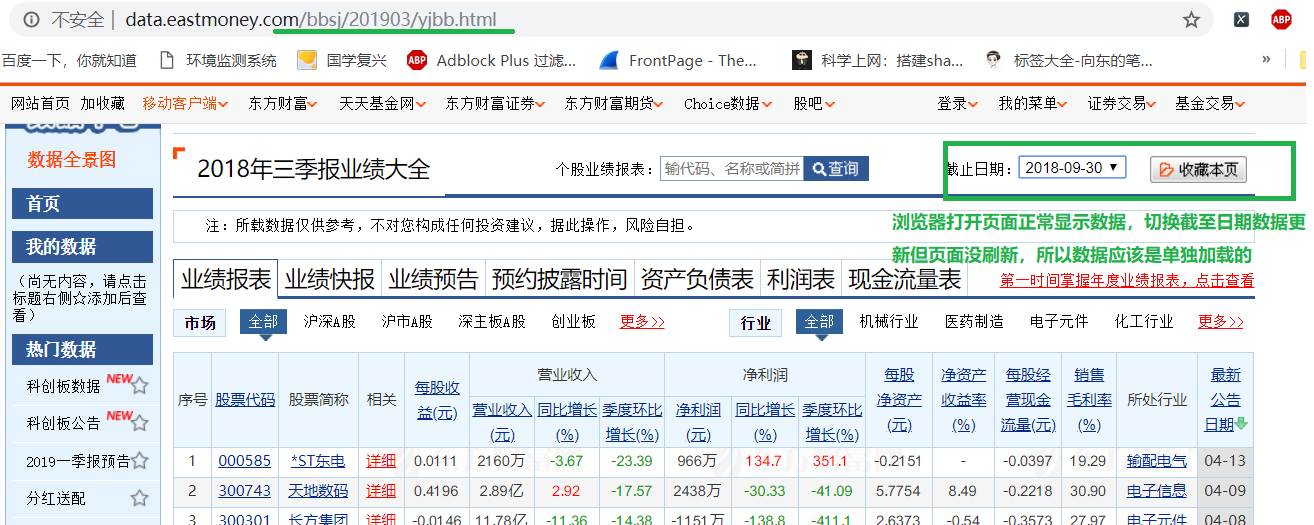The width and height of the screenshot is (1314, 525).
Task: Expand the 天天基金网 dropdown menu
Action: coord(383,103)
